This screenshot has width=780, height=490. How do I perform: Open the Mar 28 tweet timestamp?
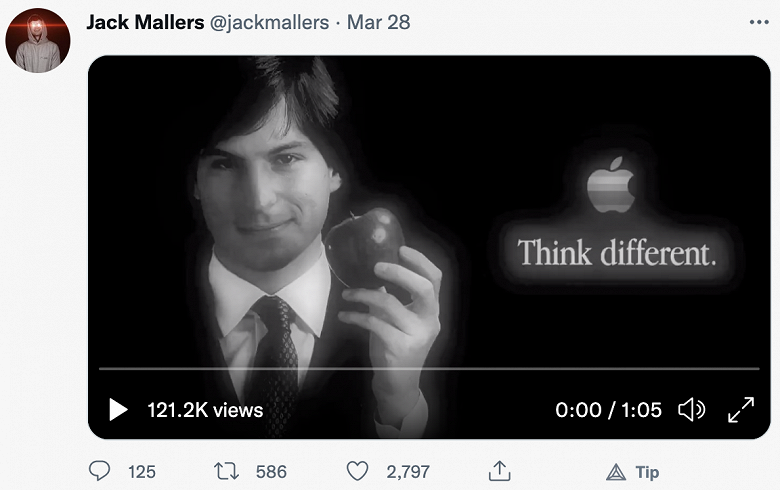pyautogui.click(x=378, y=22)
